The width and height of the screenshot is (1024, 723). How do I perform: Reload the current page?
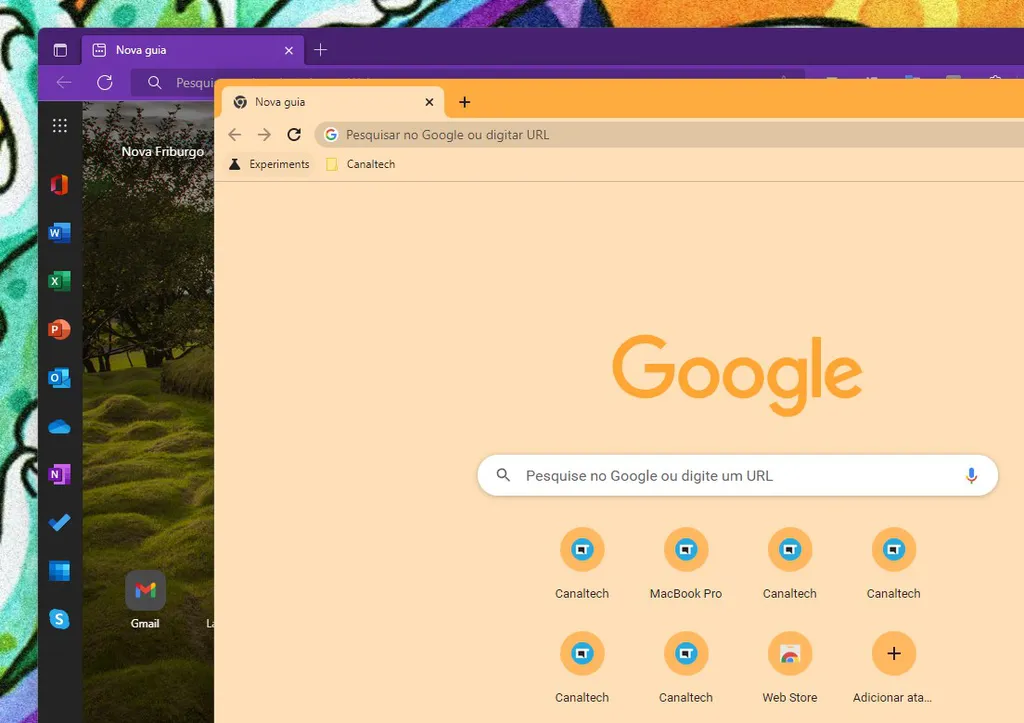pyautogui.click(x=294, y=134)
